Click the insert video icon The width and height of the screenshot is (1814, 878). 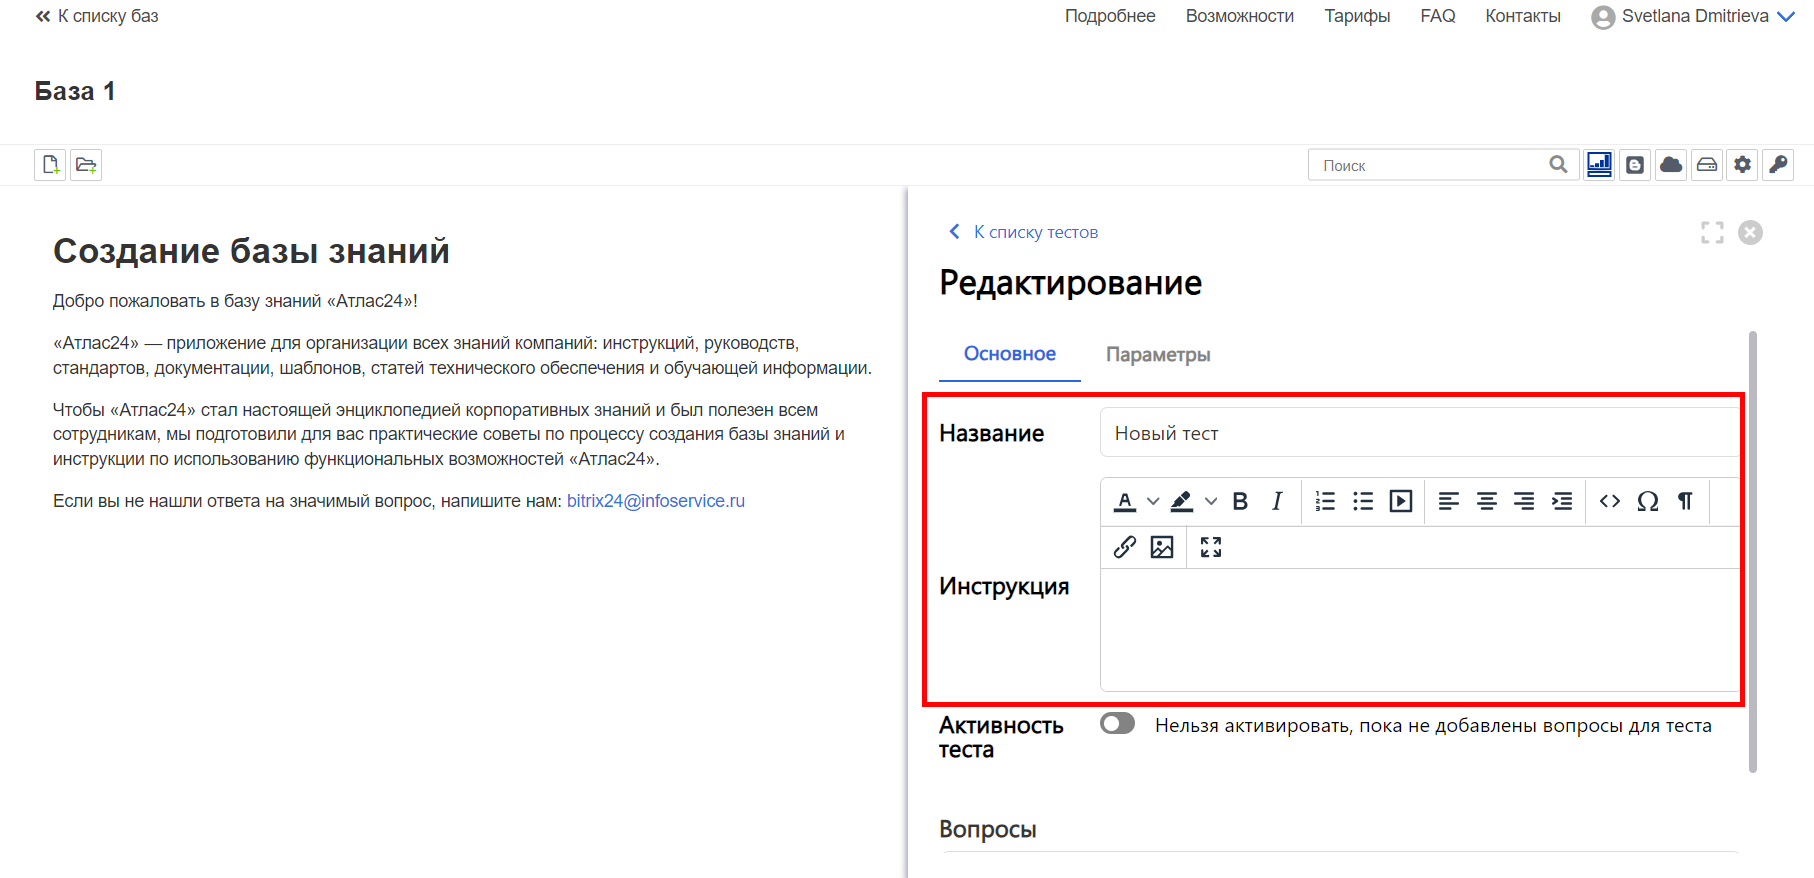1401,502
